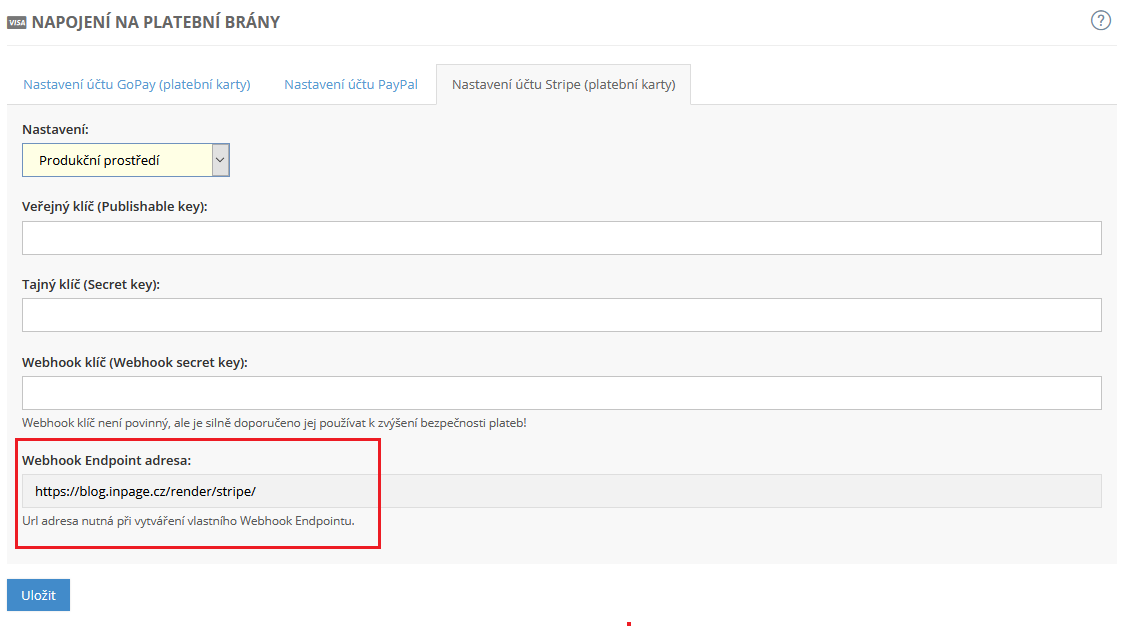Click the arrow on the Nastavení combo box
Screen dimensions: 1123x628
click(x=220, y=160)
